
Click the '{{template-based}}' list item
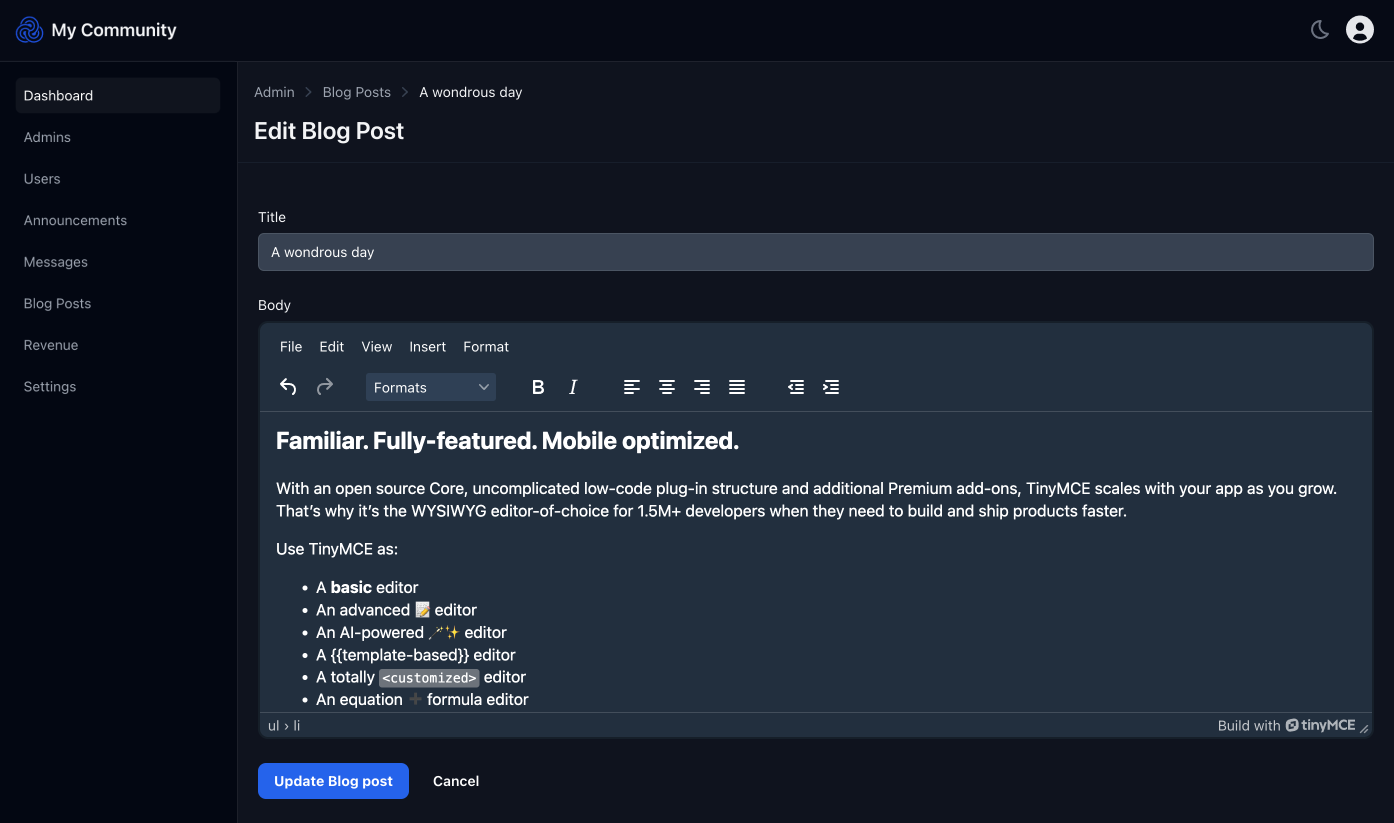416,655
